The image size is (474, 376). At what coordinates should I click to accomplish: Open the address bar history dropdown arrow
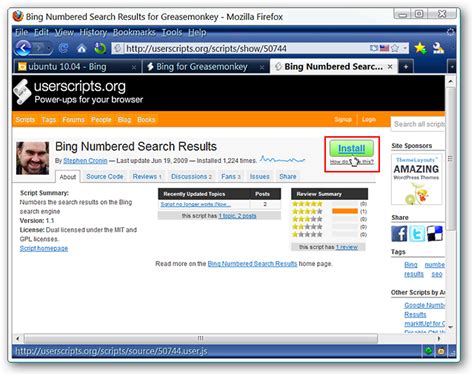(405, 48)
